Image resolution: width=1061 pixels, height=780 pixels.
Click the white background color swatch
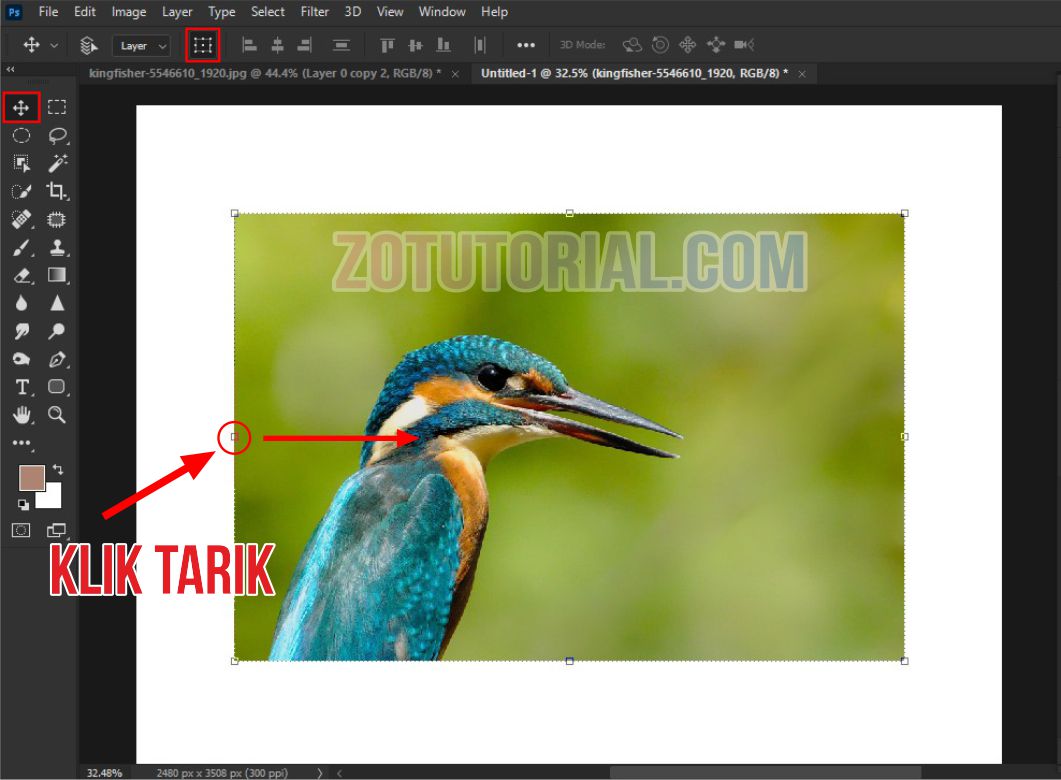tap(53, 499)
